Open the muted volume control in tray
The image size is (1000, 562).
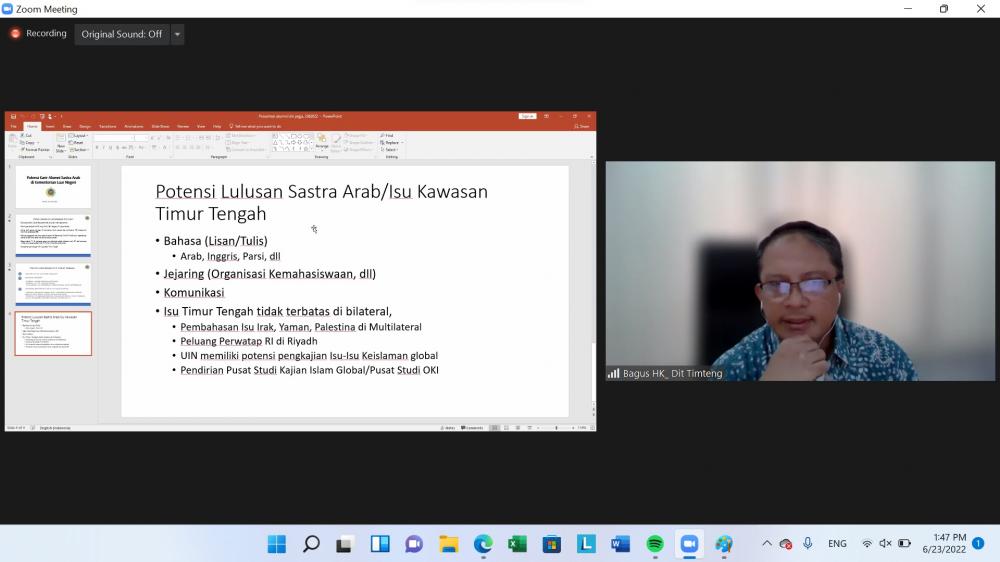(885, 544)
